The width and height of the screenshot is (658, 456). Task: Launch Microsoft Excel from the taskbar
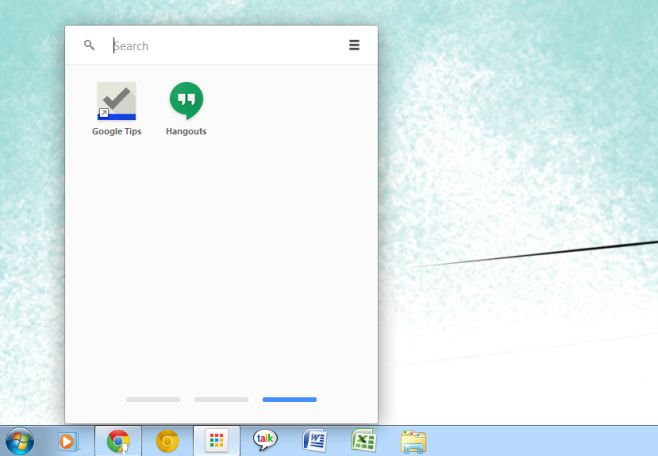(364, 440)
